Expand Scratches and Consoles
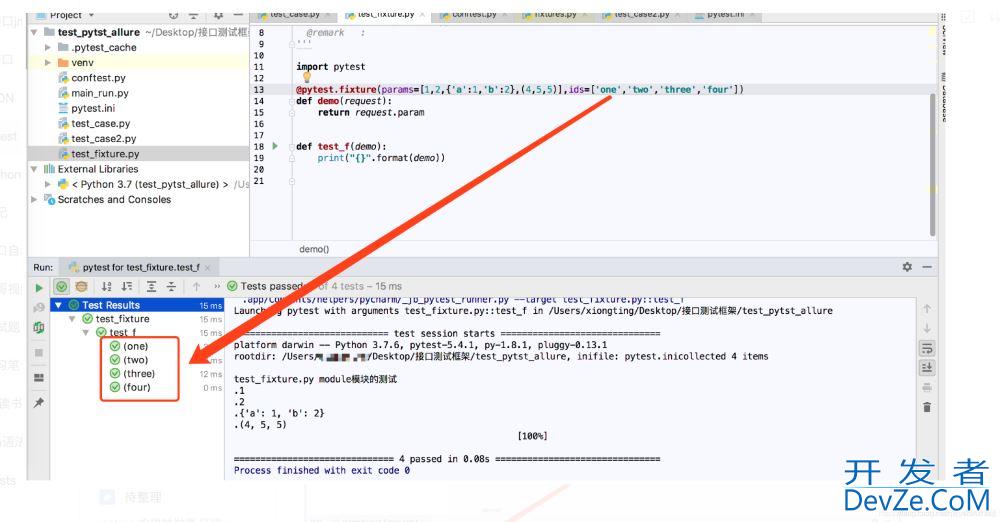 point(34,200)
